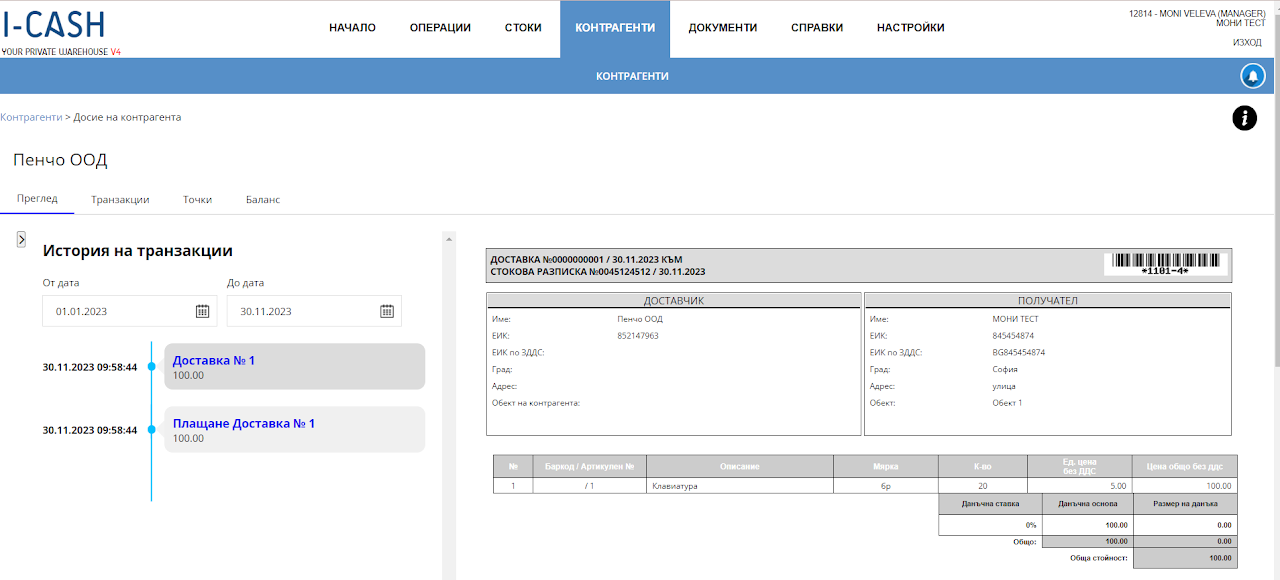The height and width of the screenshot is (580, 1280).
Task: Open Плащане Доставка № 1 link
Action: 244,423
